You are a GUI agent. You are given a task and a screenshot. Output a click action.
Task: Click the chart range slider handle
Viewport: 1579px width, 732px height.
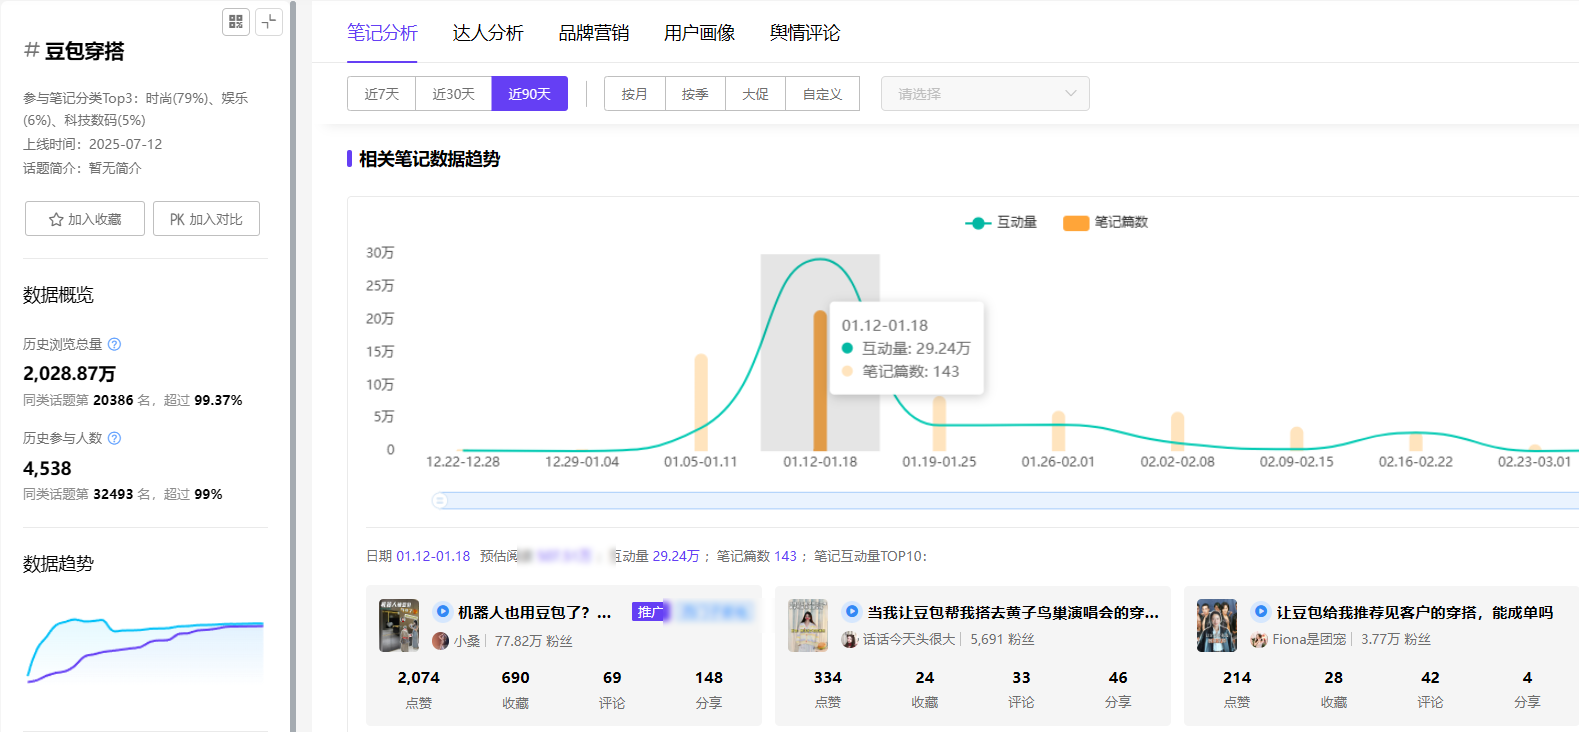click(x=439, y=500)
